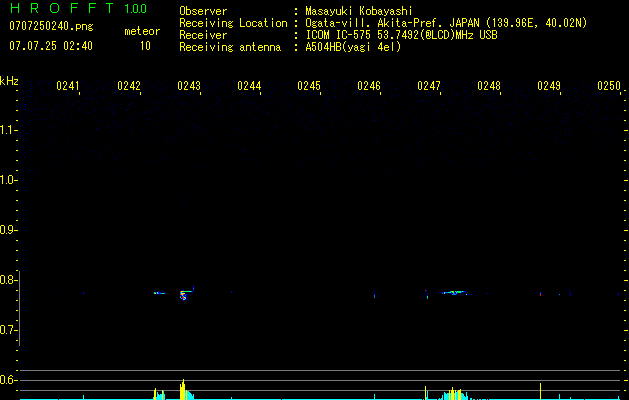This screenshot has height=400, width=629.
Task: Click the 0247 time marker
Action: tap(429, 86)
